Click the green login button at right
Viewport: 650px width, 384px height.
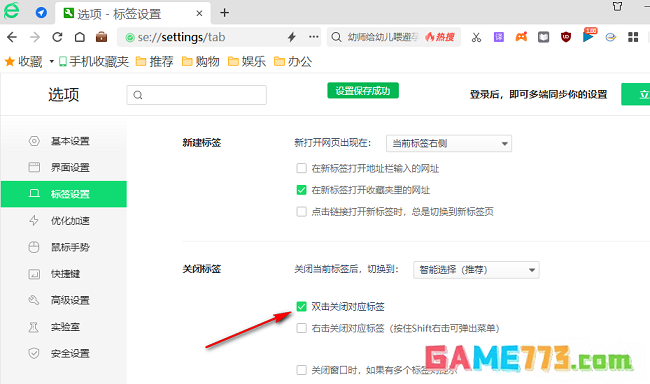(x=635, y=94)
